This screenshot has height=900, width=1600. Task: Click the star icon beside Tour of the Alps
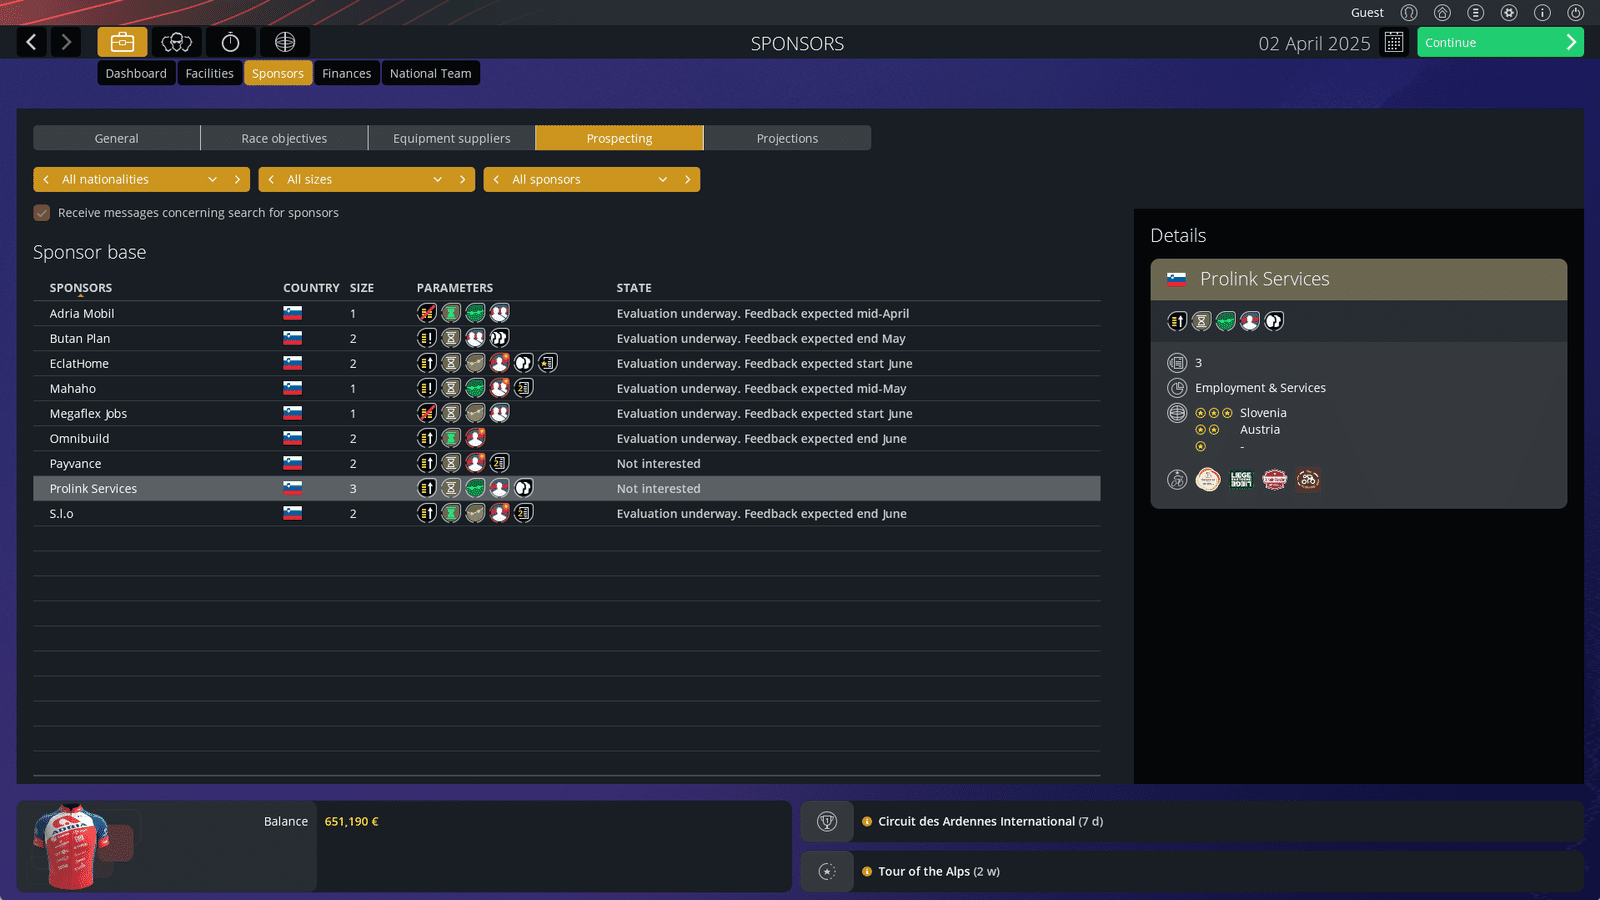click(x=827, y=872)
